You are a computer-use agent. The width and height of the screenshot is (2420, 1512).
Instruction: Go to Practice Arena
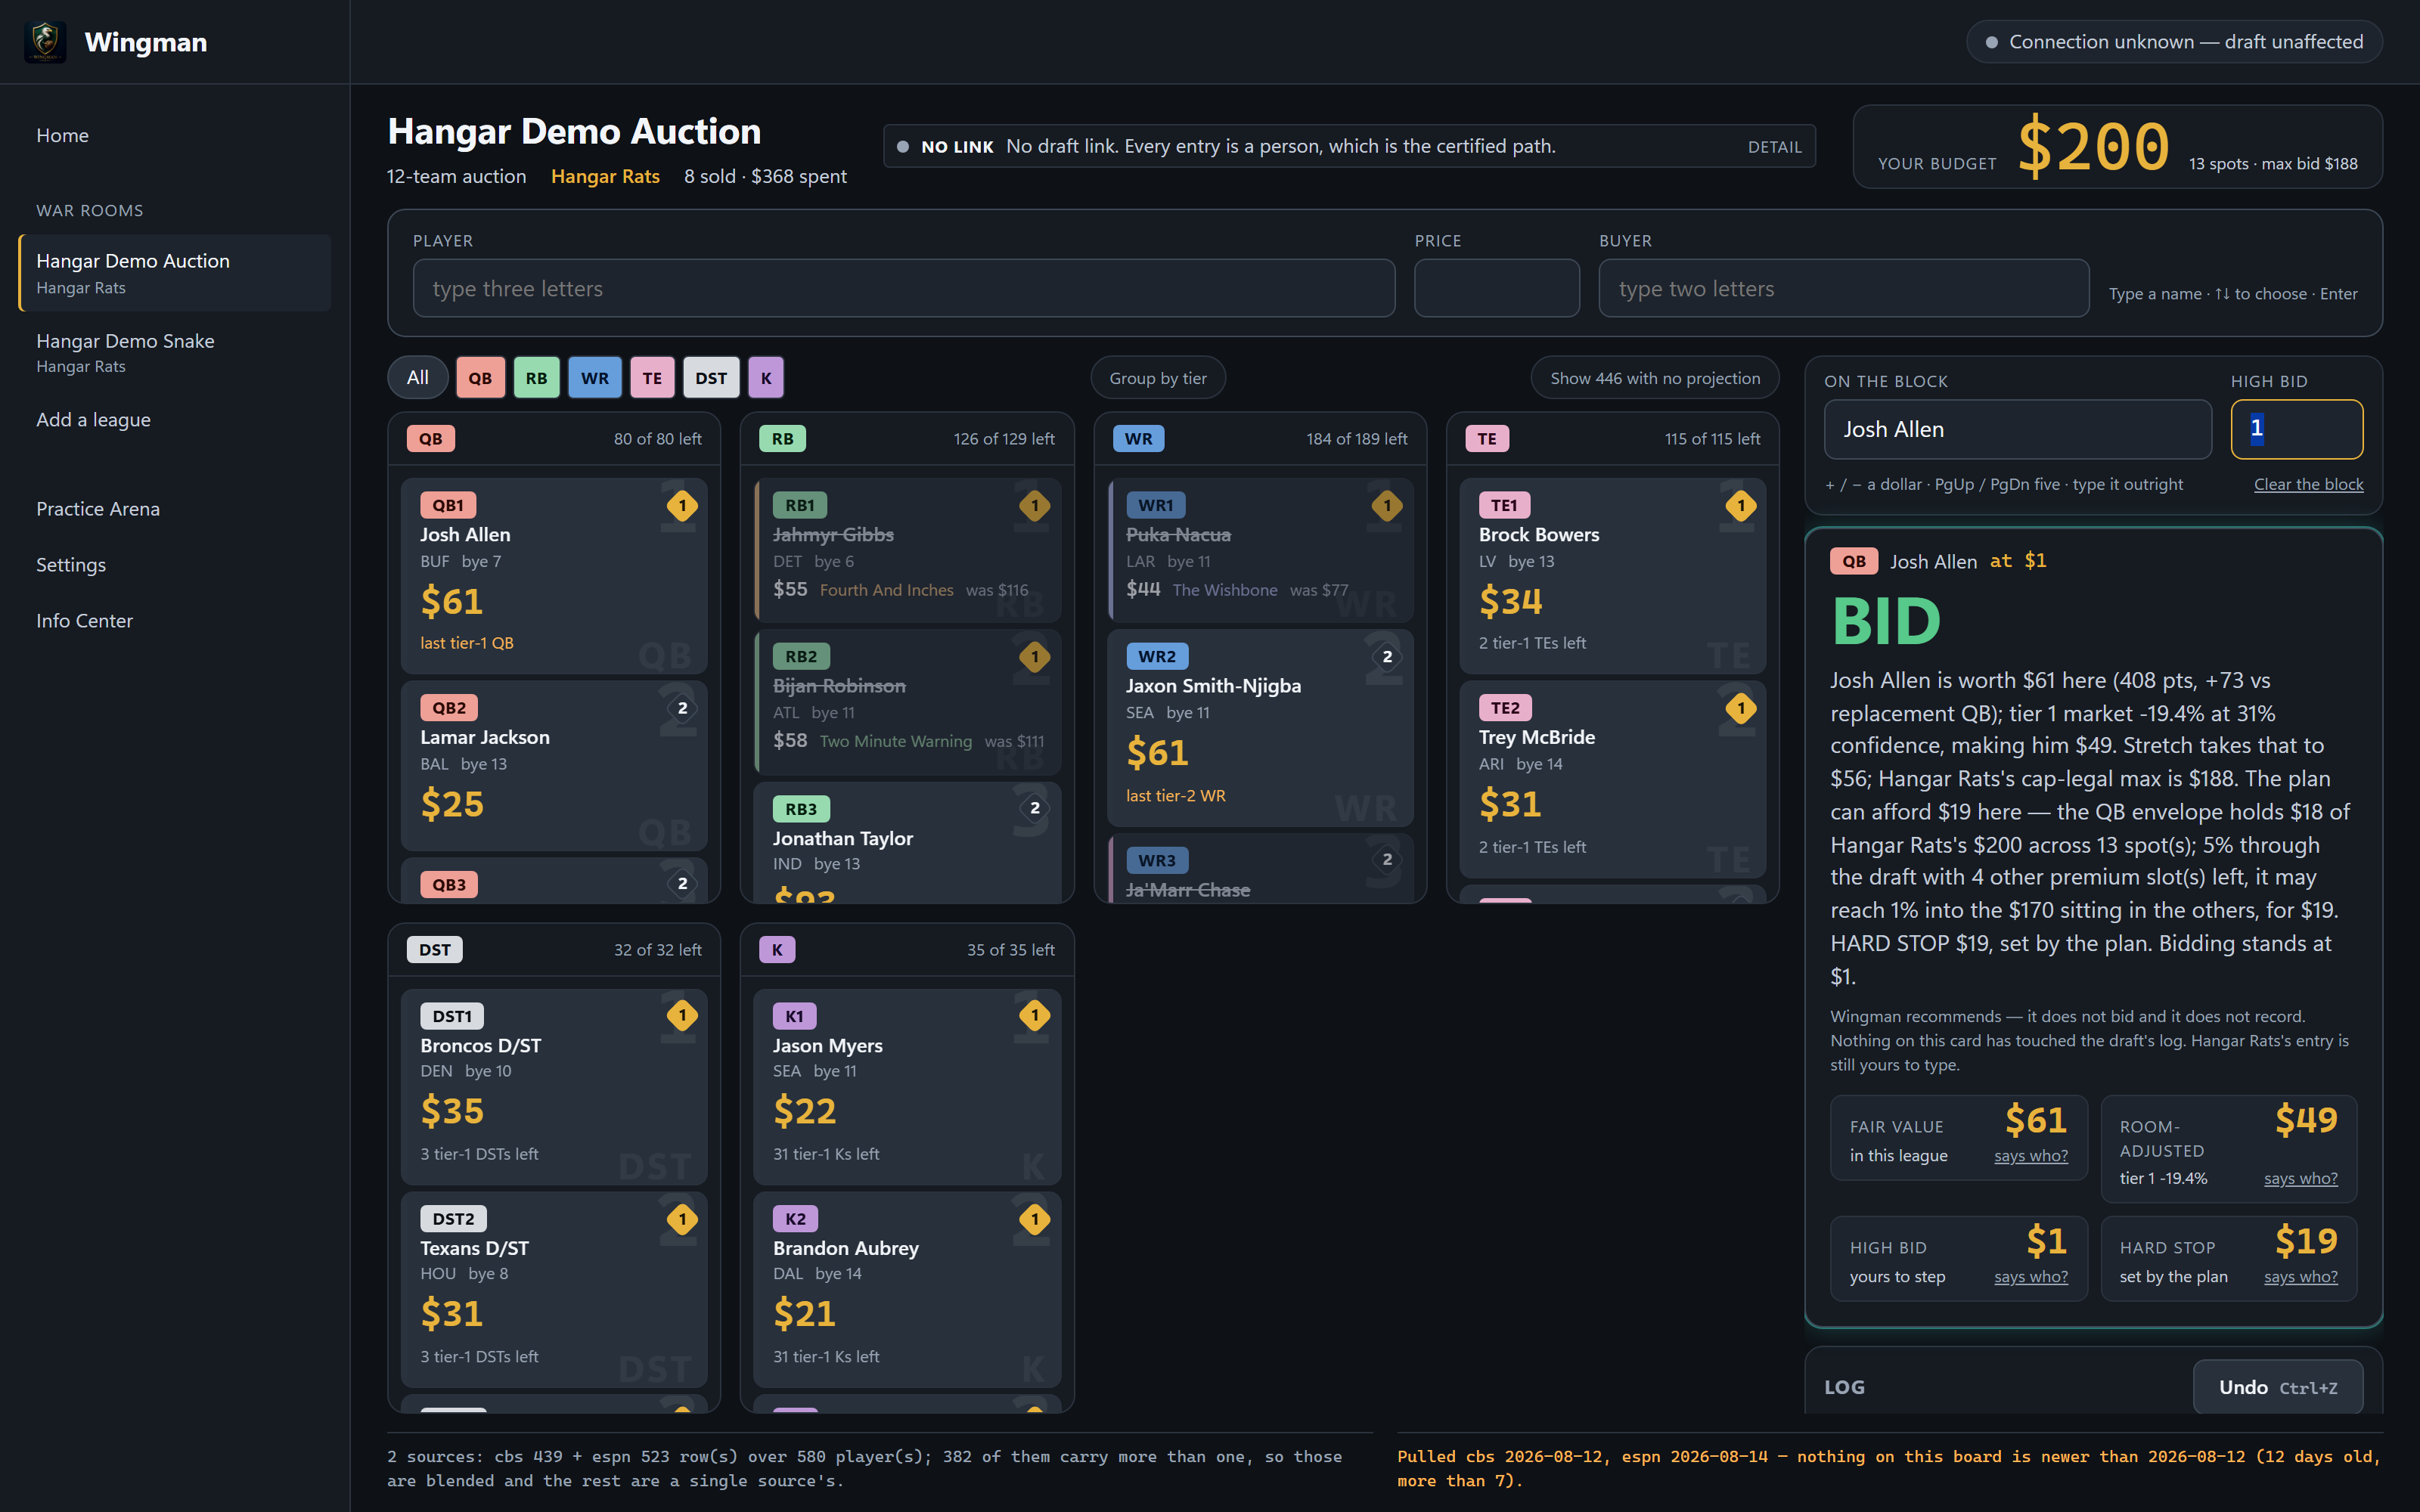[x=98, y=509]
